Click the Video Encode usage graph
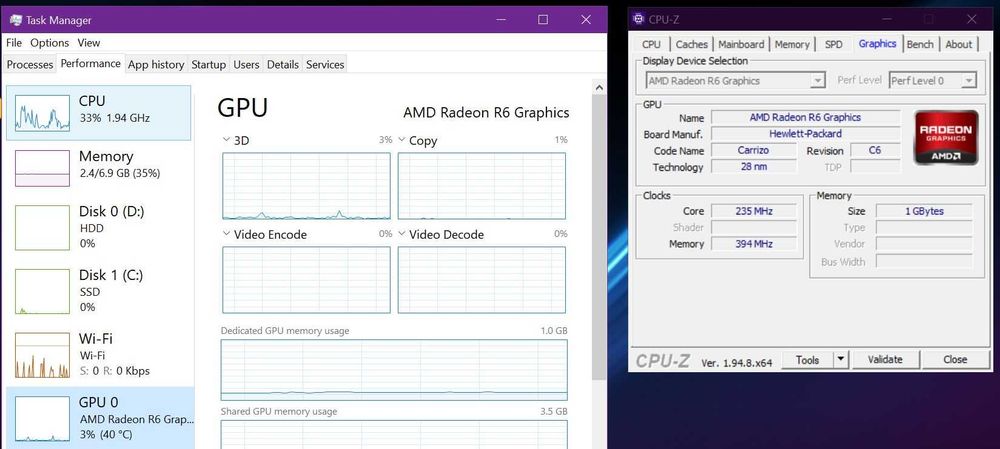 click(x=306, y=280)
